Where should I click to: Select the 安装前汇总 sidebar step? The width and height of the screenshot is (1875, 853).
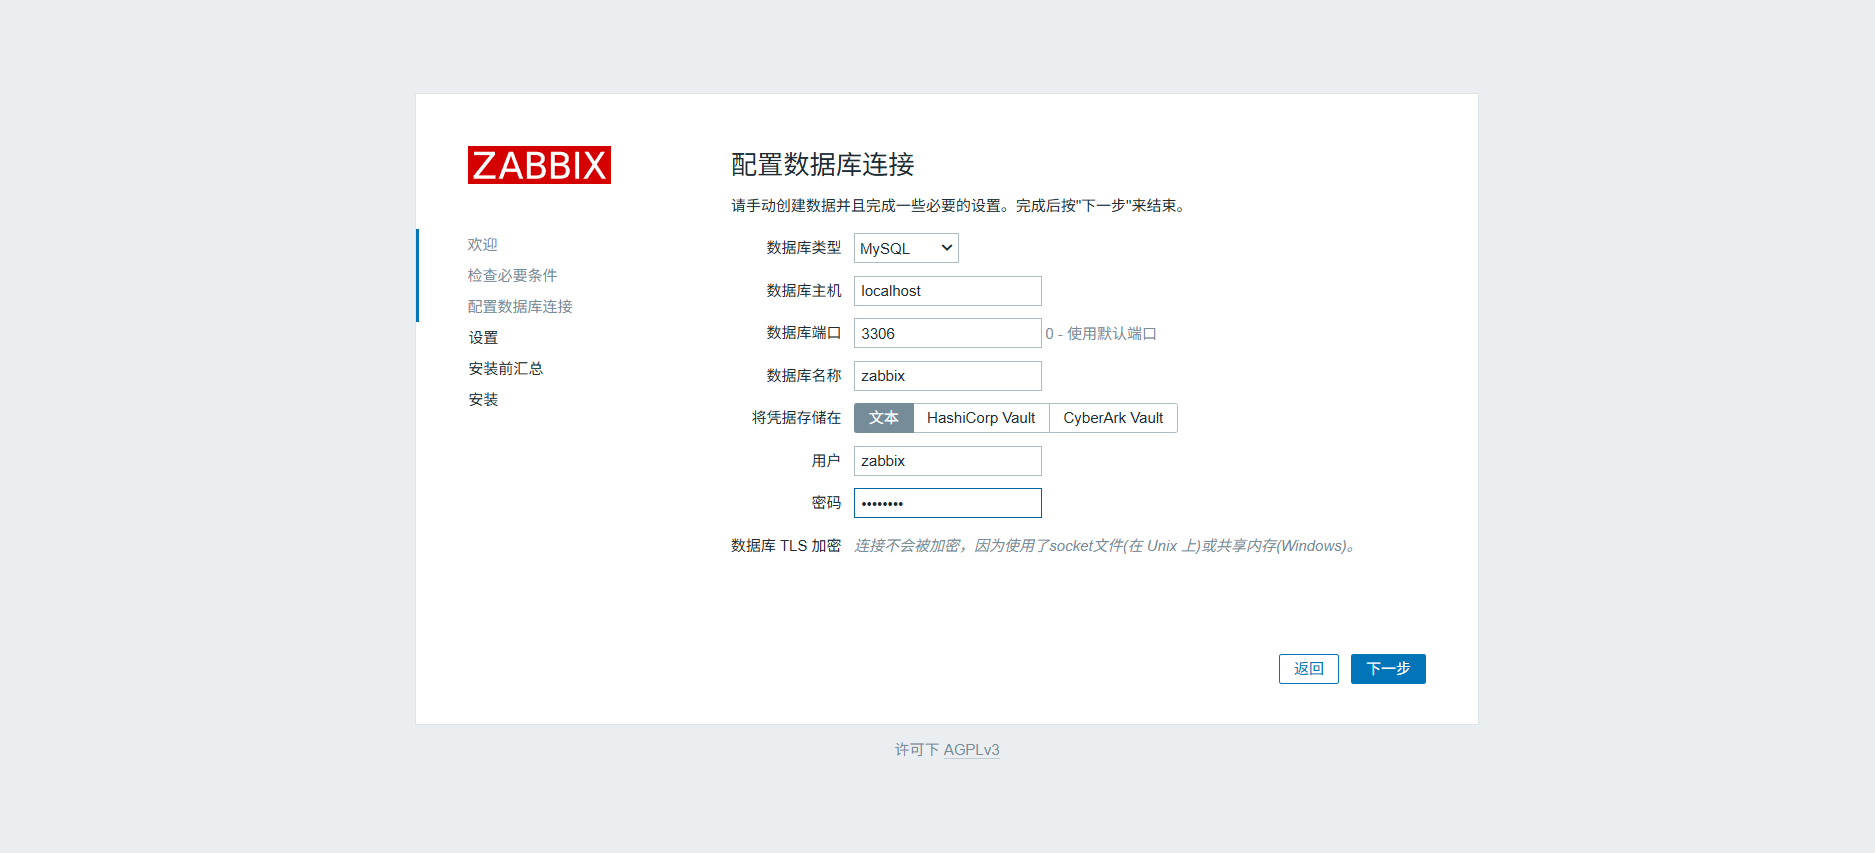click(505, 369)
